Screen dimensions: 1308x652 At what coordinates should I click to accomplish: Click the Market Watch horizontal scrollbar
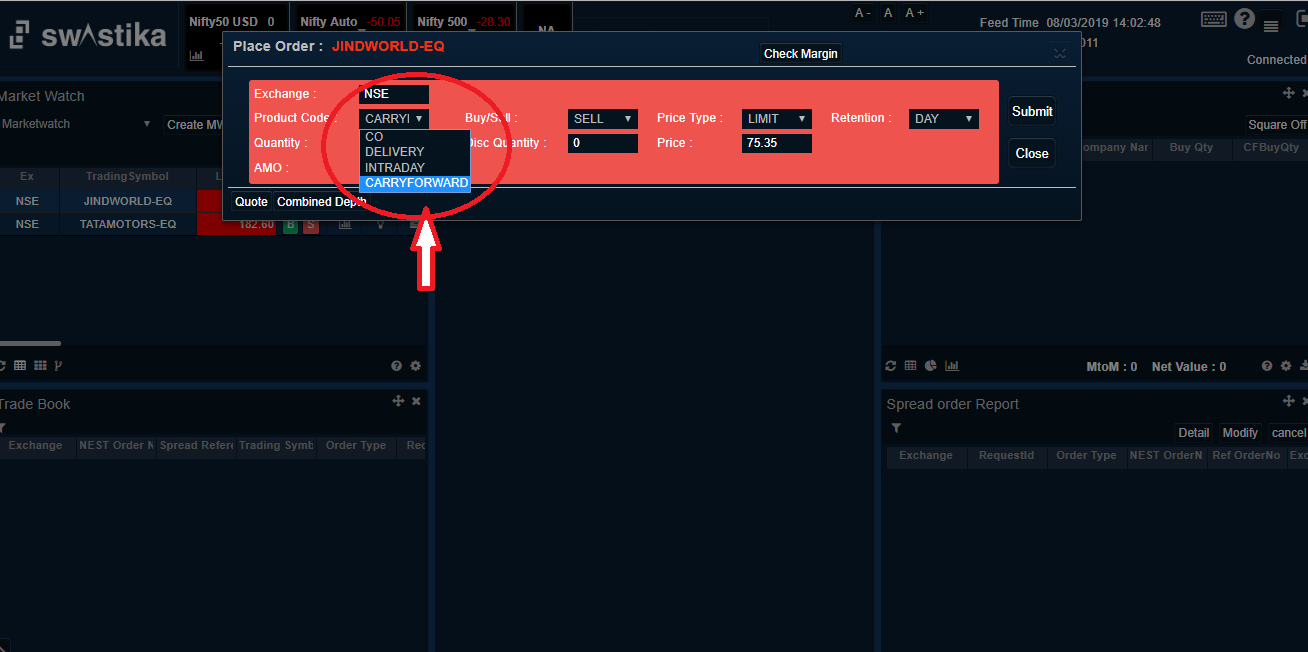[30, 343]
